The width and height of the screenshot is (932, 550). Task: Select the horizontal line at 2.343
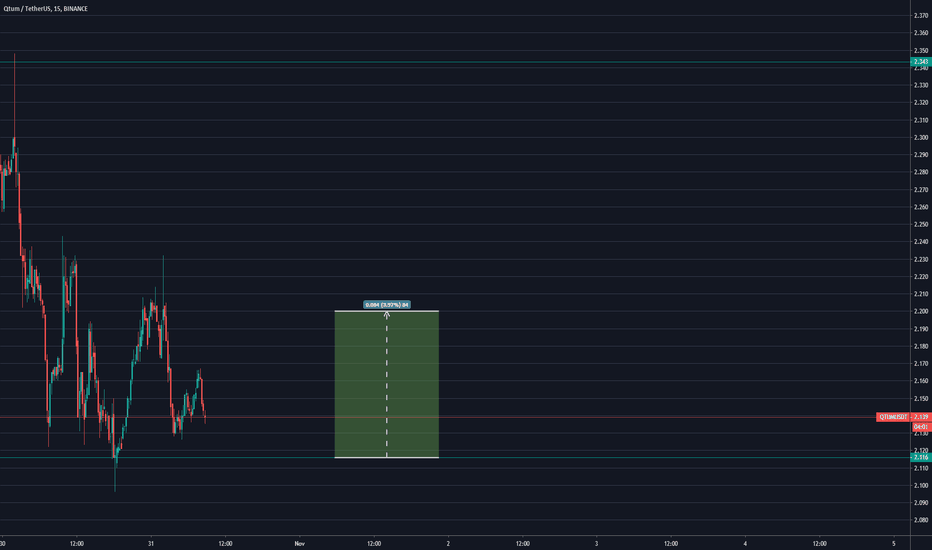coord(455,62)
